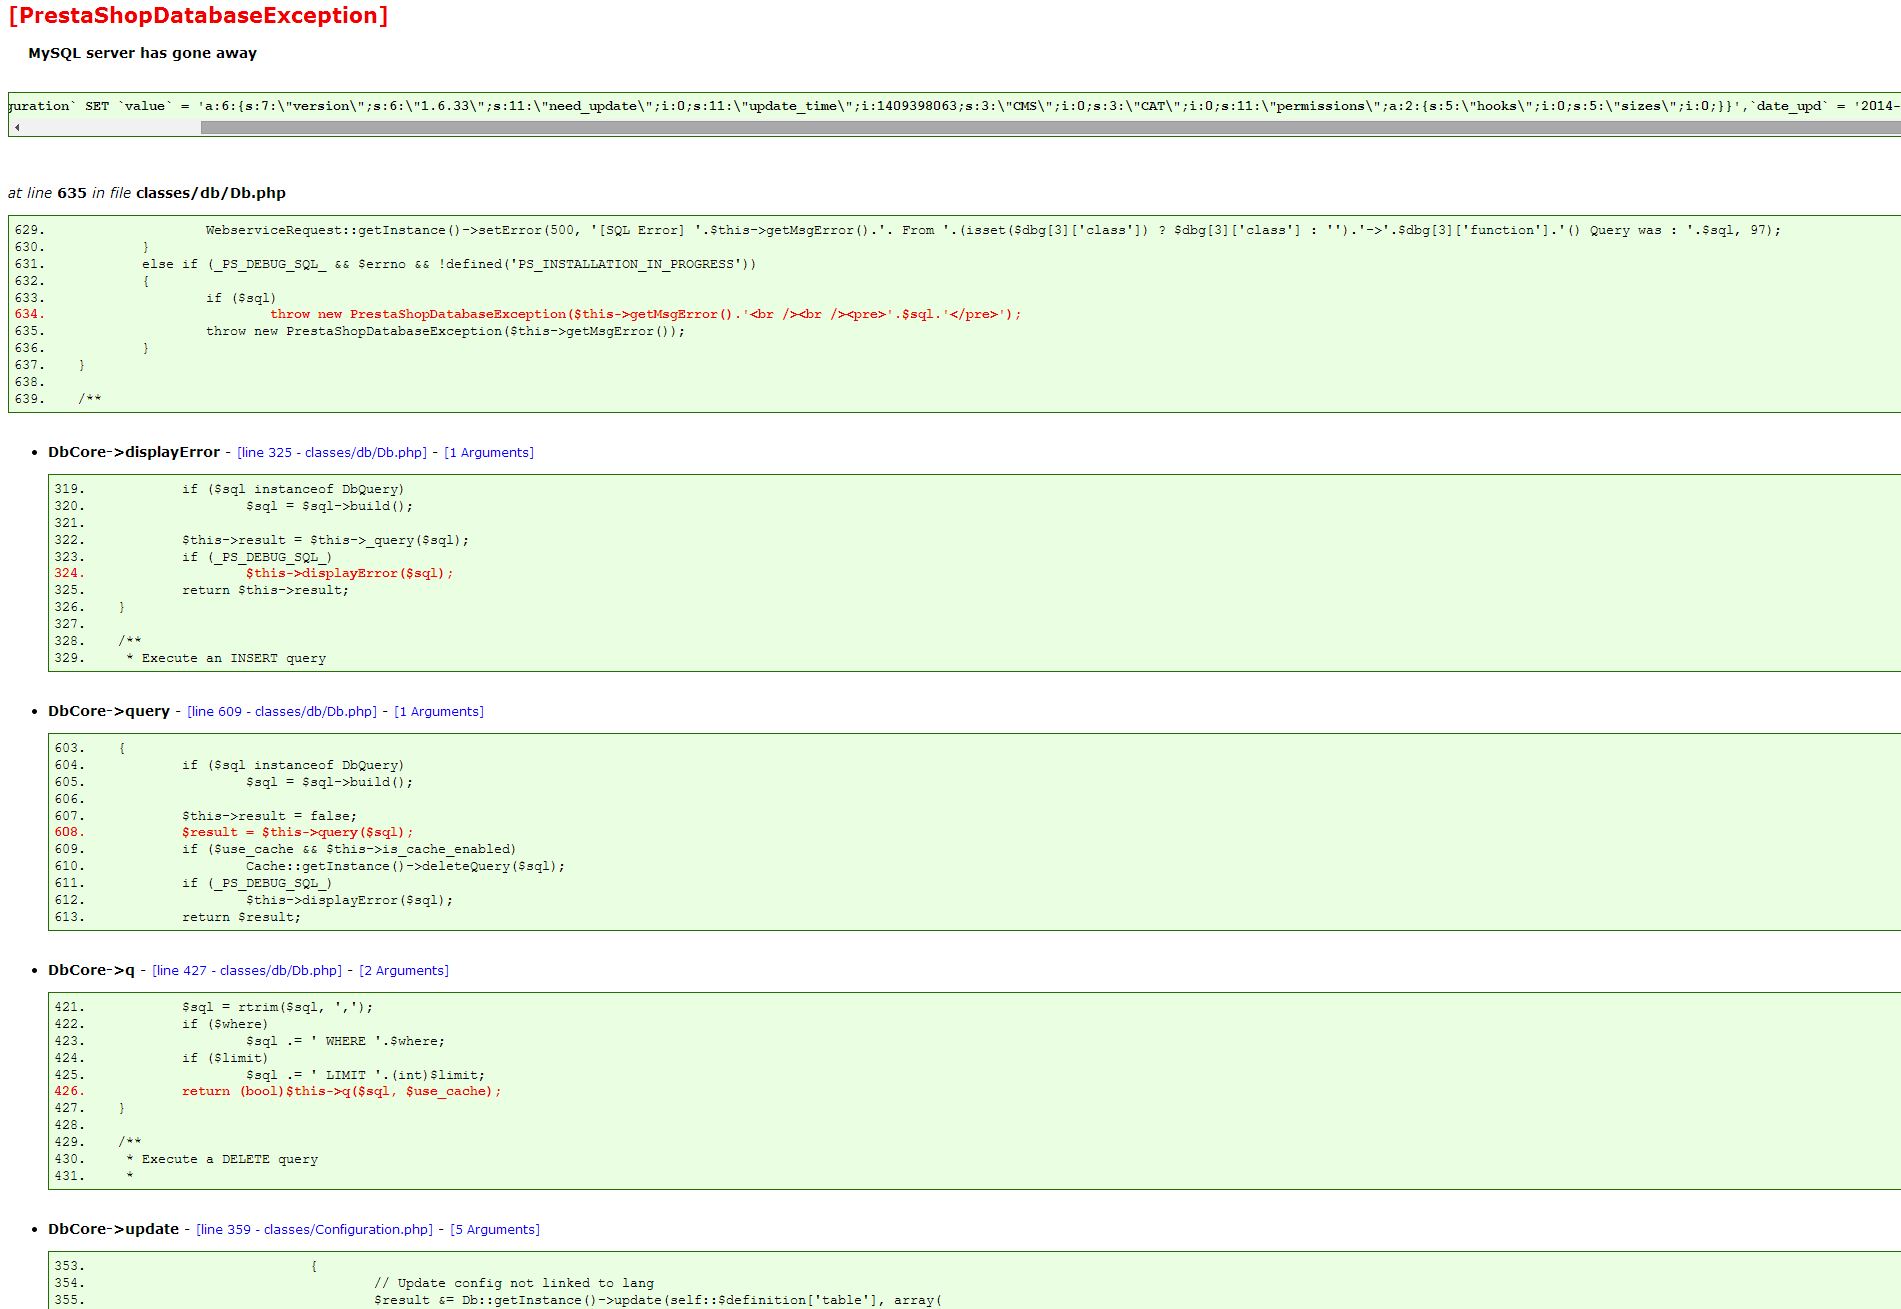The image size is (1901, 1309).
Task: Select the 'MySQL server has gone away' message
Action: tap(142, 53)
